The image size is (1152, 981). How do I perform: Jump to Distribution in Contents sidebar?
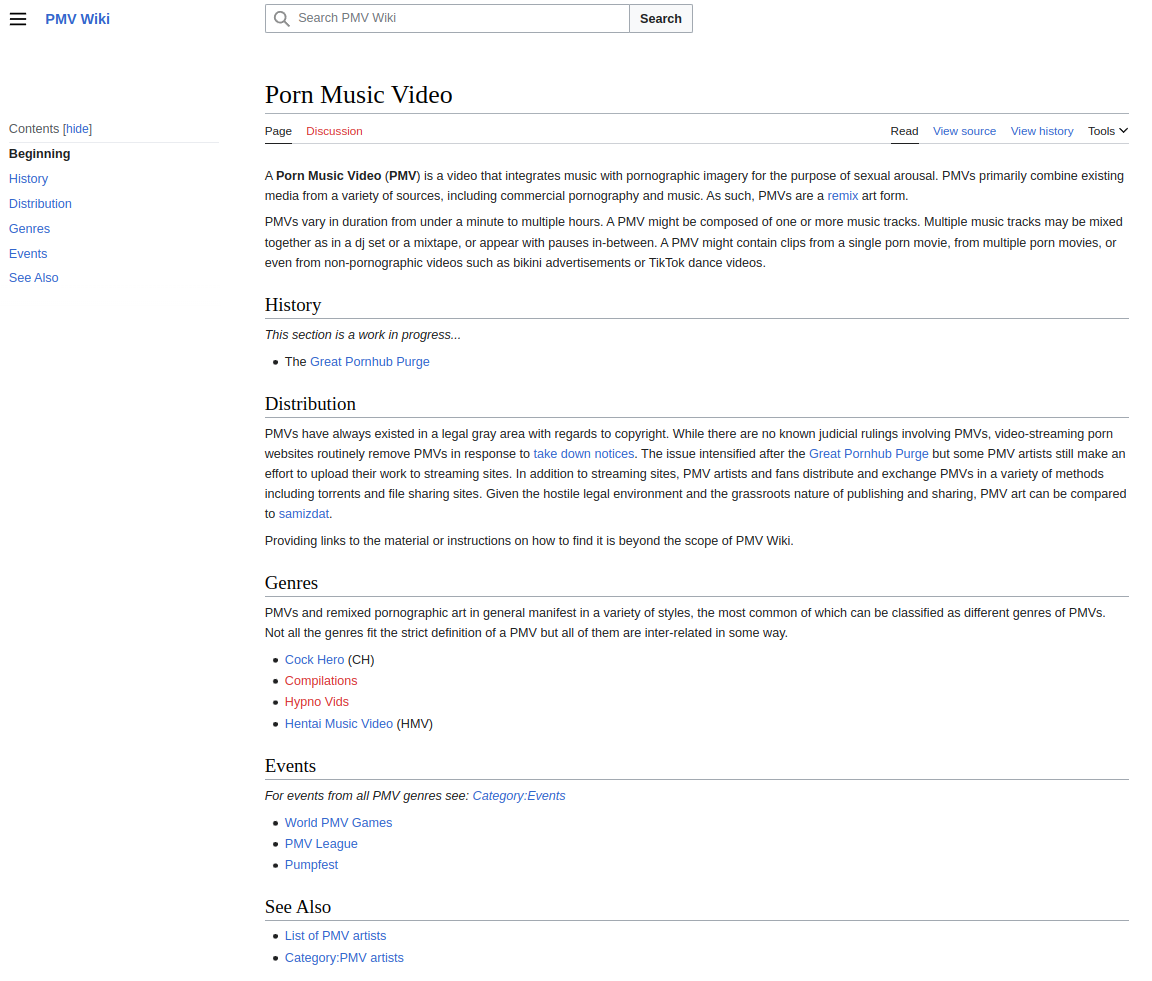coord(40,204)
